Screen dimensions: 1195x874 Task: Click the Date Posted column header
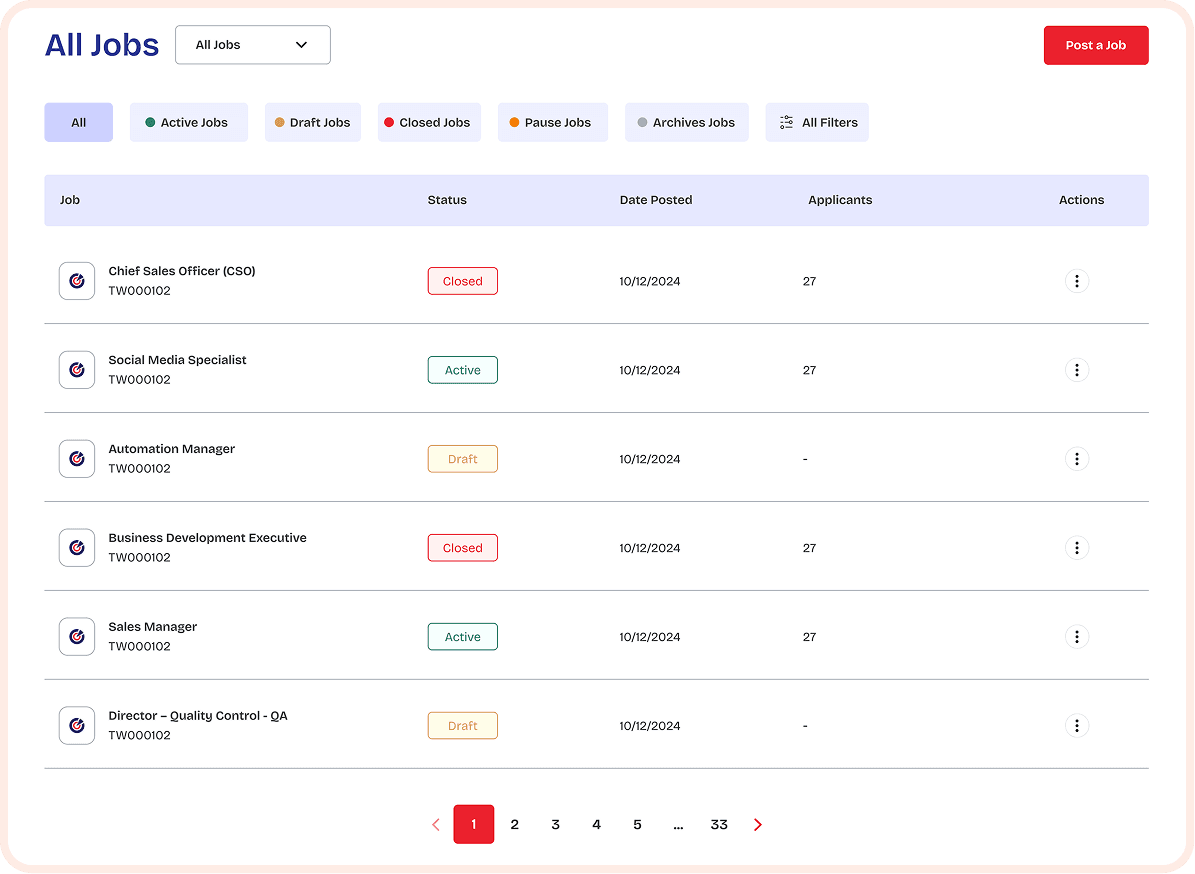[655, 200]
